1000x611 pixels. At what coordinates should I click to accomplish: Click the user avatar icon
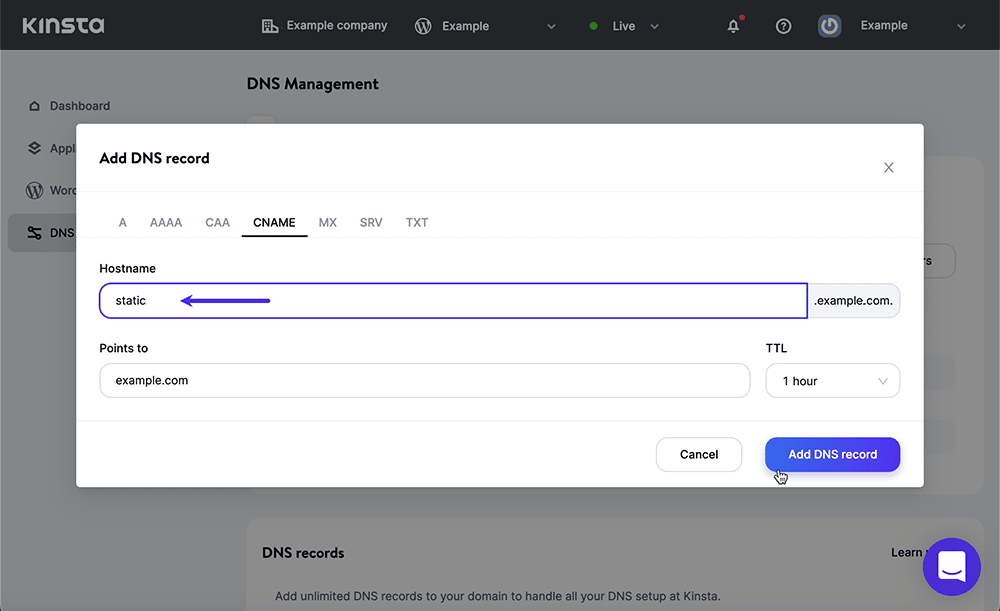[829, 25]
